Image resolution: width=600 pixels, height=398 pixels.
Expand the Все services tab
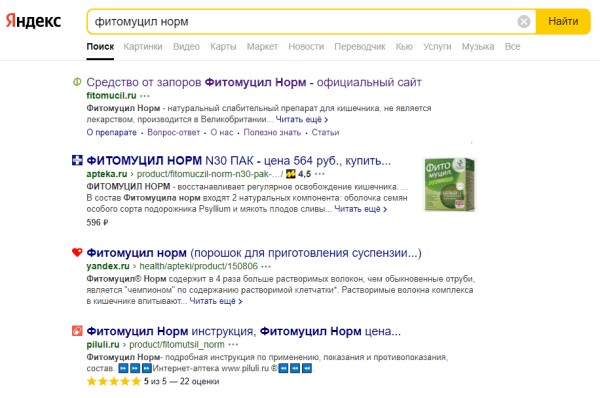[x=512, y=47]
